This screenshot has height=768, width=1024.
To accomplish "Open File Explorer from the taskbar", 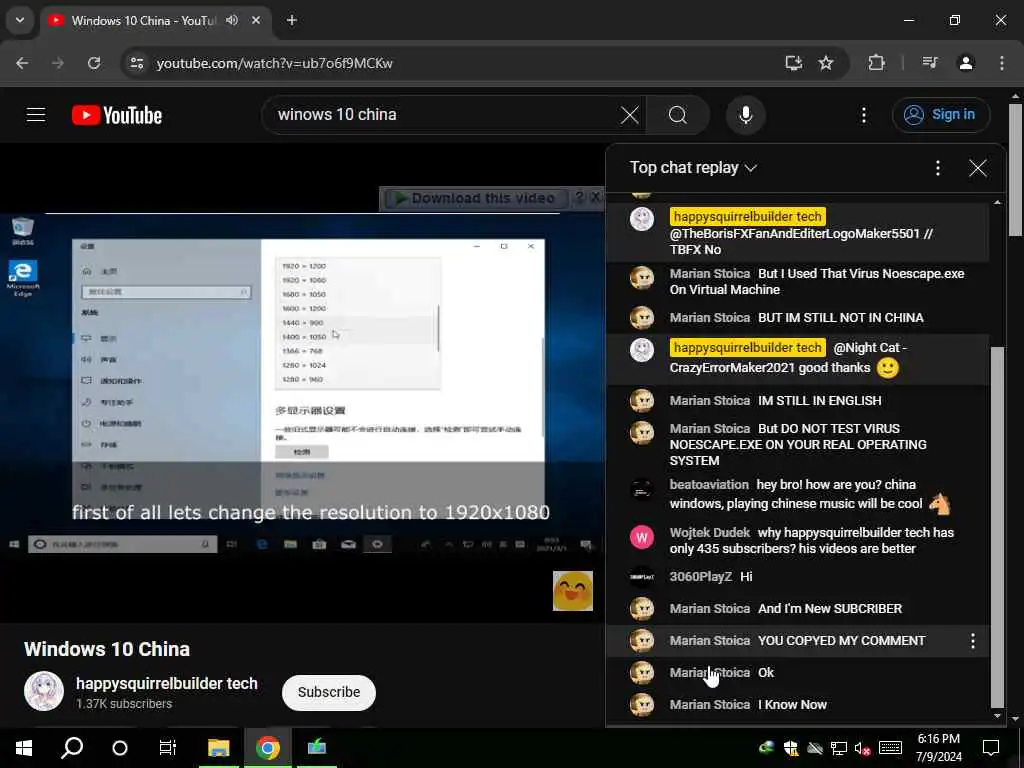I will tap(219, 748).
